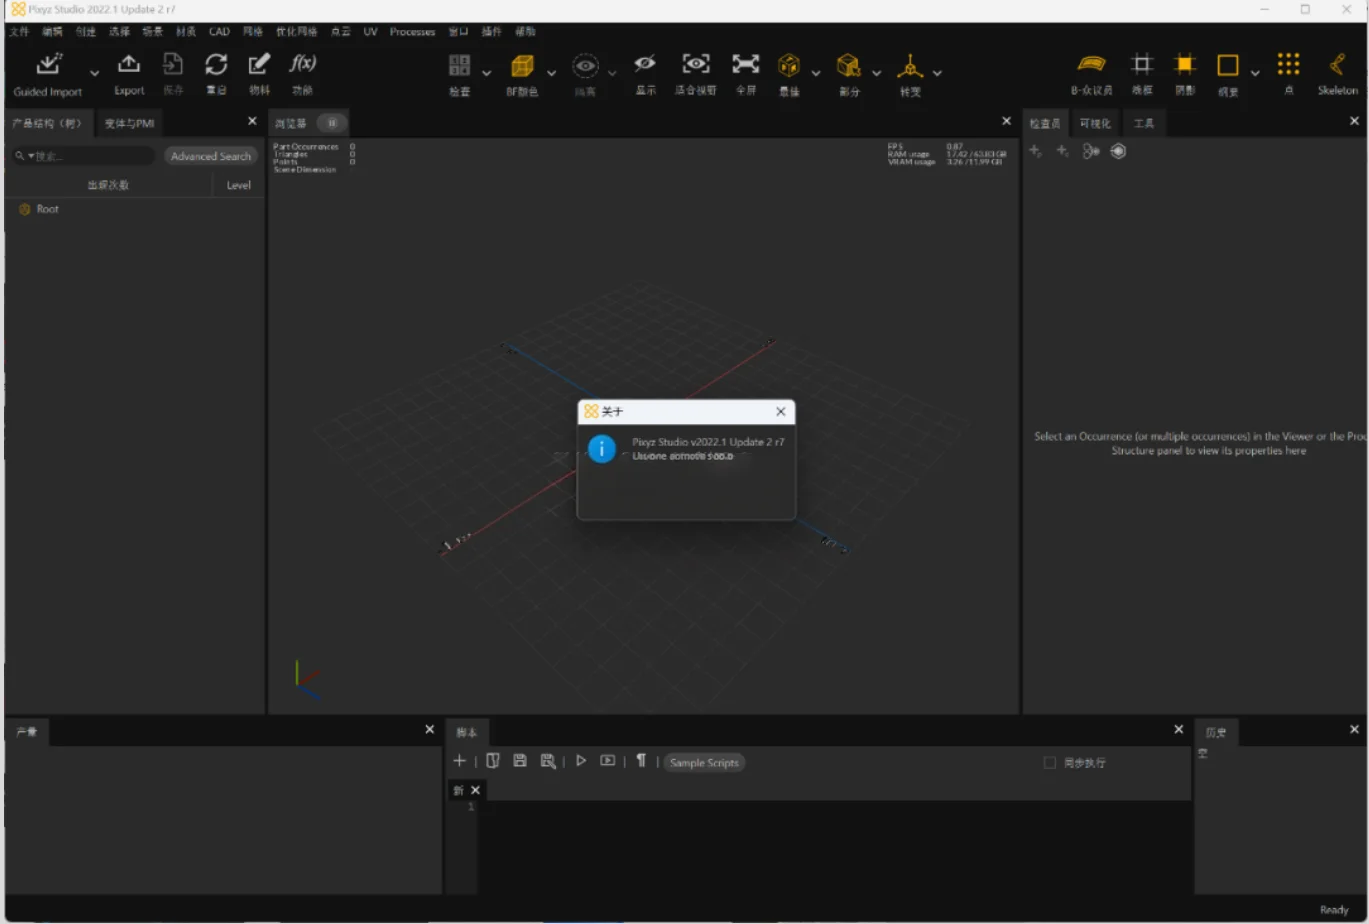
Task: Expand dropdown next to yellow outline square
Action: pyautogui.click(x=1255, y=73)
